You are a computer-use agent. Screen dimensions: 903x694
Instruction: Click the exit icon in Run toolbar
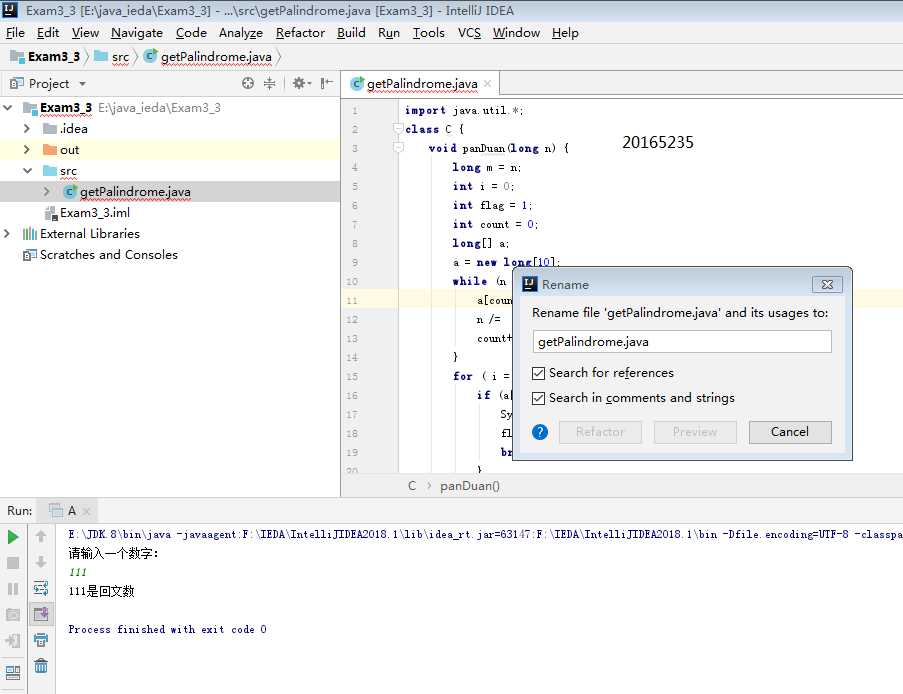tap(13, 640)
